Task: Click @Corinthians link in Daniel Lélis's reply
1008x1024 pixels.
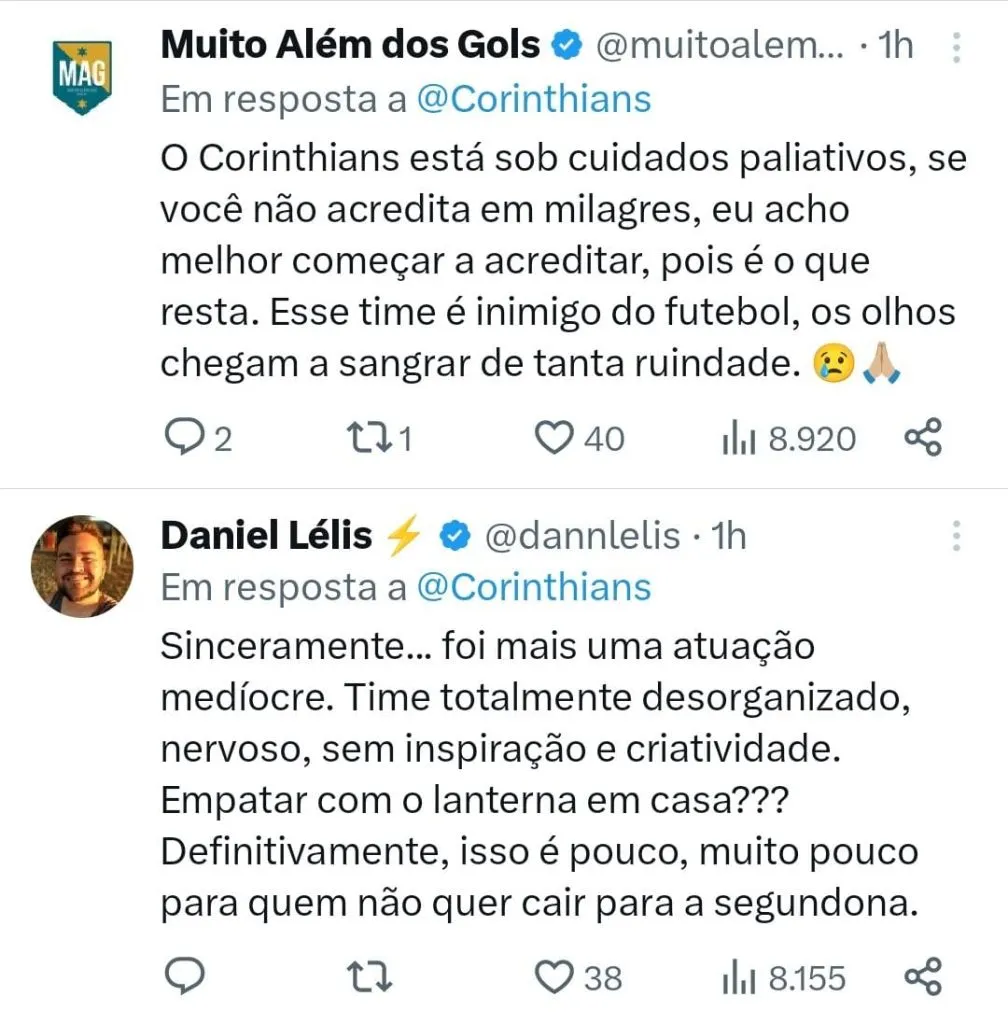Action: 533,586
